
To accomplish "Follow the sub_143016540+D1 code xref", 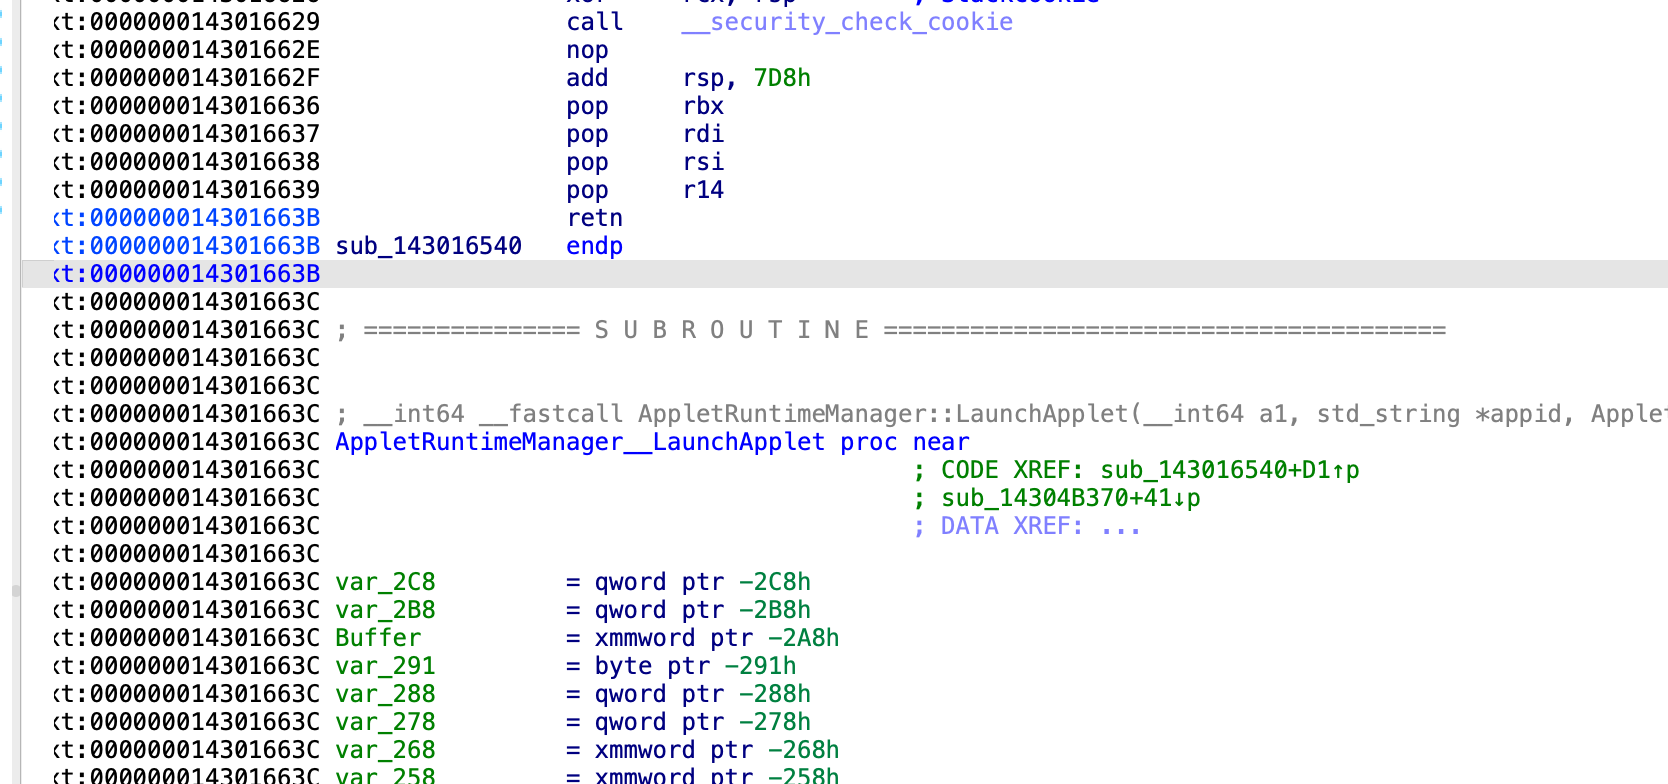I will [x=1229, y=470].
